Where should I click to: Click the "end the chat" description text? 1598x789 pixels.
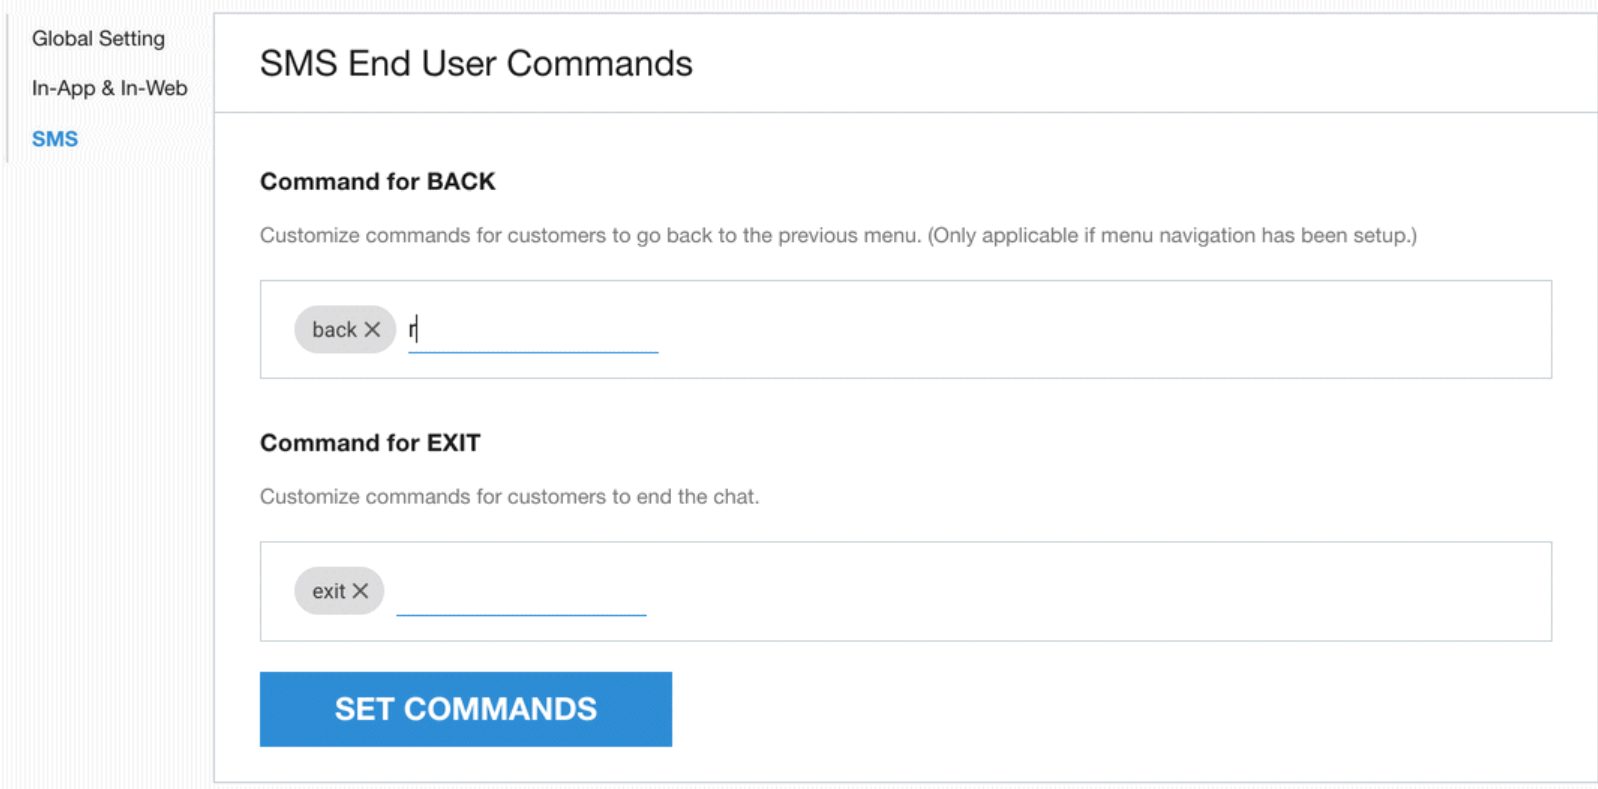pyautogui.click(x=509, y=497)
